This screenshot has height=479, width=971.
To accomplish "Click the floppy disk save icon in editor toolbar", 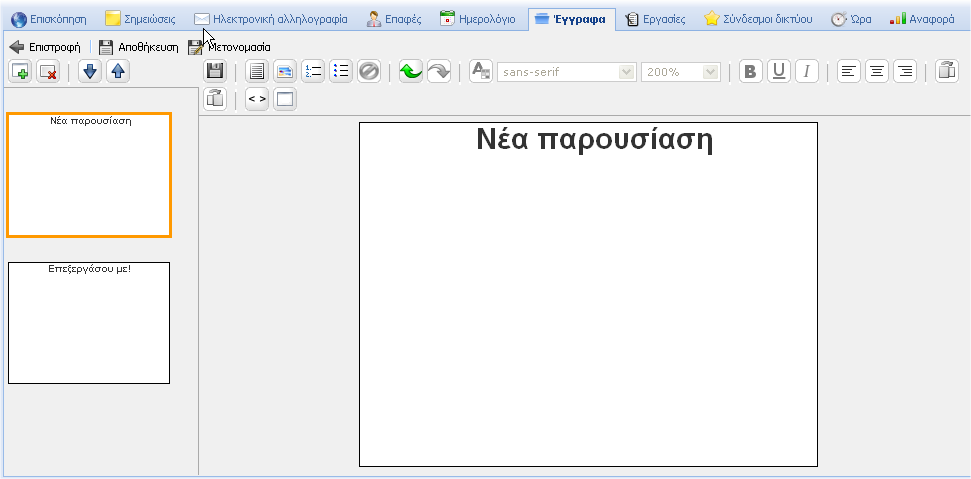I will pos(215,71).
